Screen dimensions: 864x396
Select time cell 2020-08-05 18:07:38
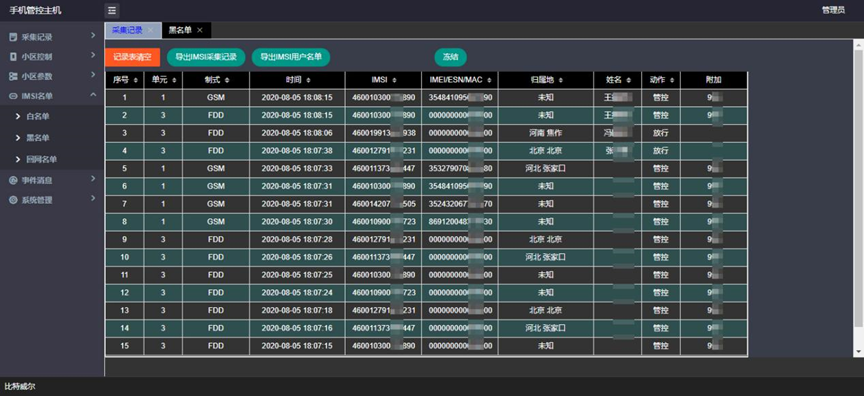pyautogui.click(x=297, y=150)
